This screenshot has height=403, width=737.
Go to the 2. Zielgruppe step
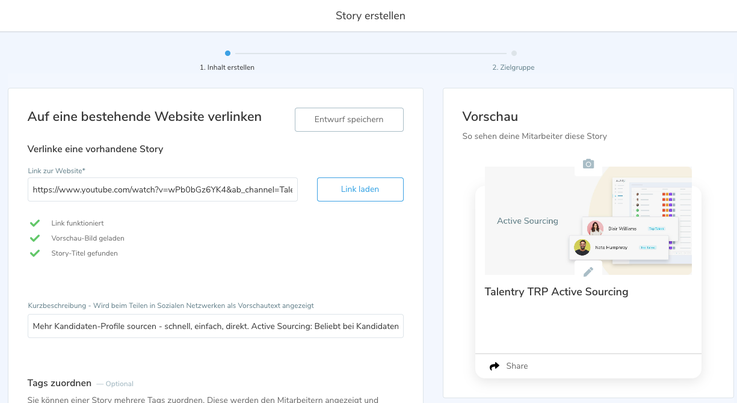pos(513,68)
